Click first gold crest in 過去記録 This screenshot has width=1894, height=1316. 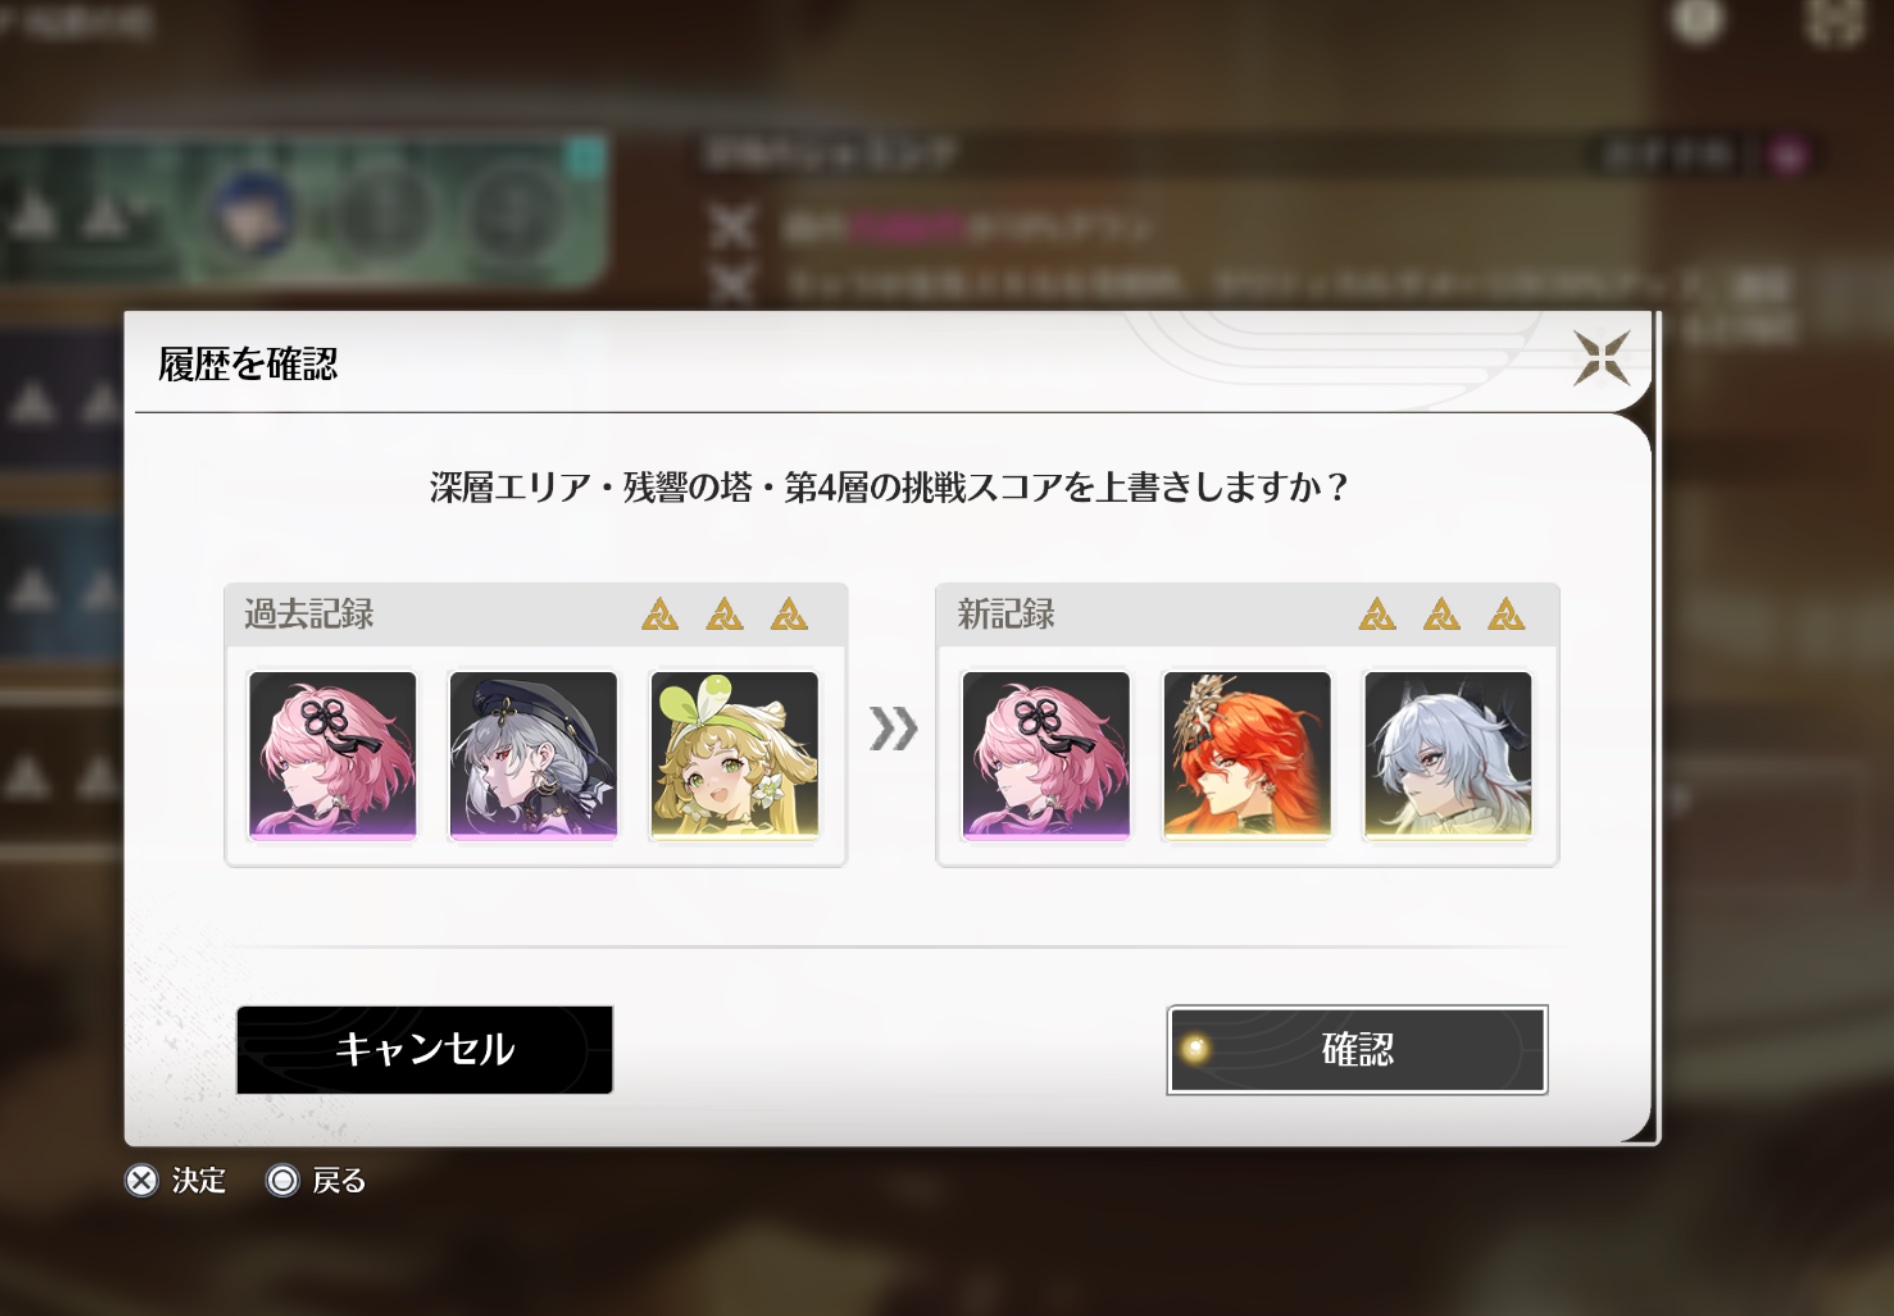[x=660, y=614]
